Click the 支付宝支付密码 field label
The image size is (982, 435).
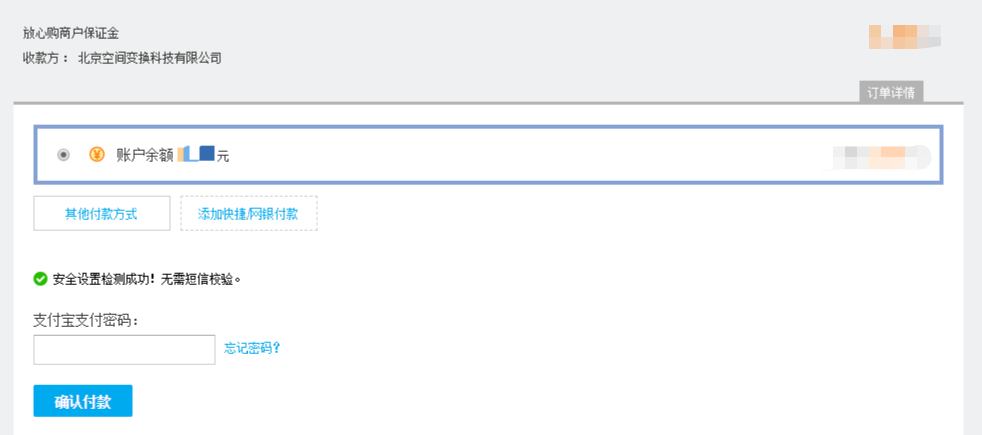tap(85, 320)
